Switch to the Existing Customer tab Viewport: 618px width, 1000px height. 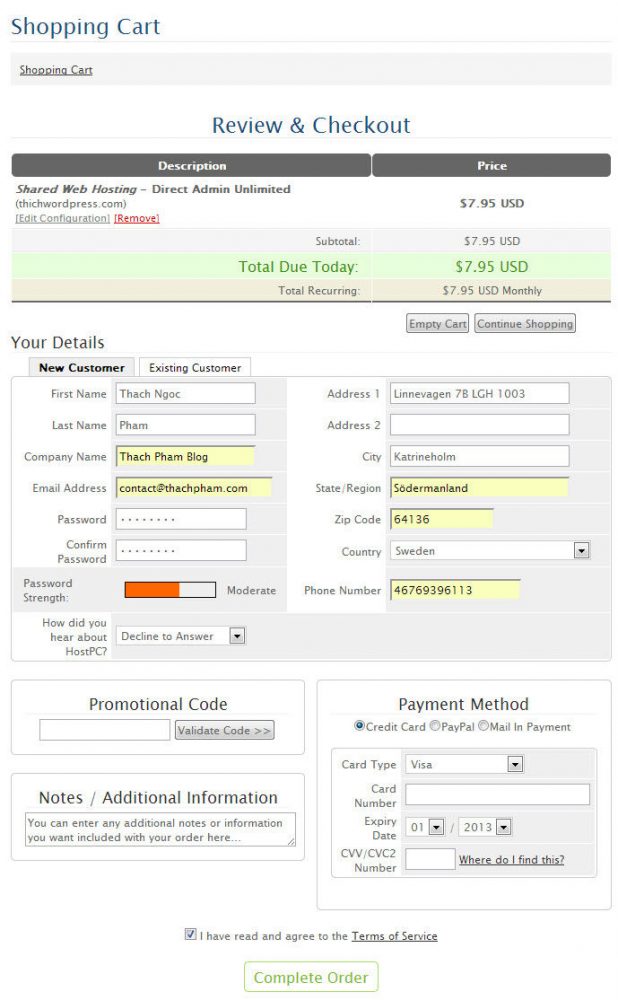point(195,368)
